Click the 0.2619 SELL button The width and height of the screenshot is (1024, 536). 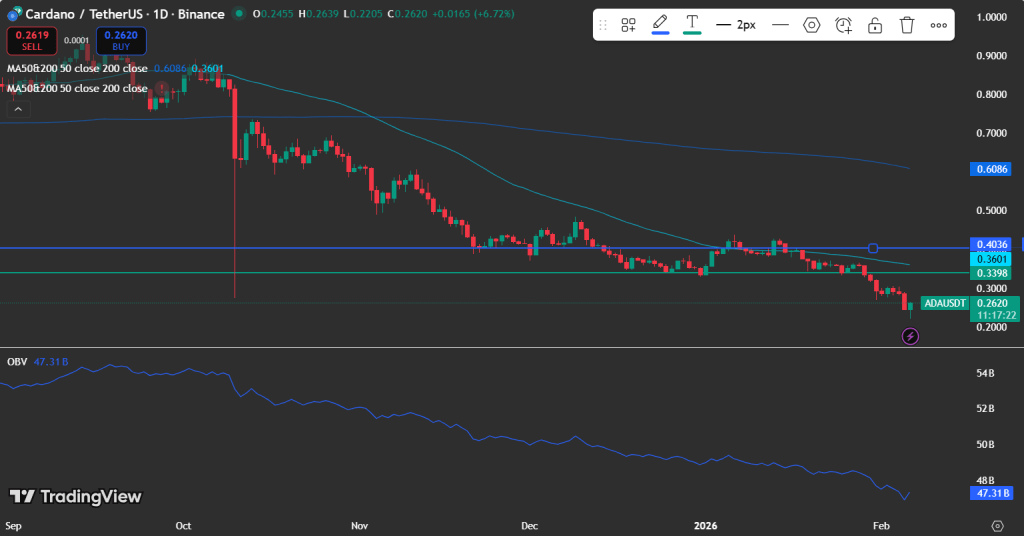31,40
